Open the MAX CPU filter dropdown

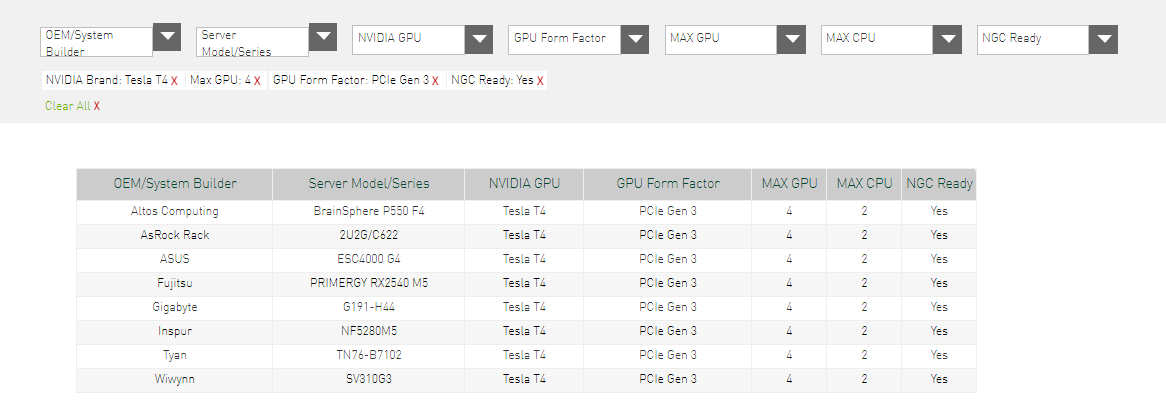point(891,39)
